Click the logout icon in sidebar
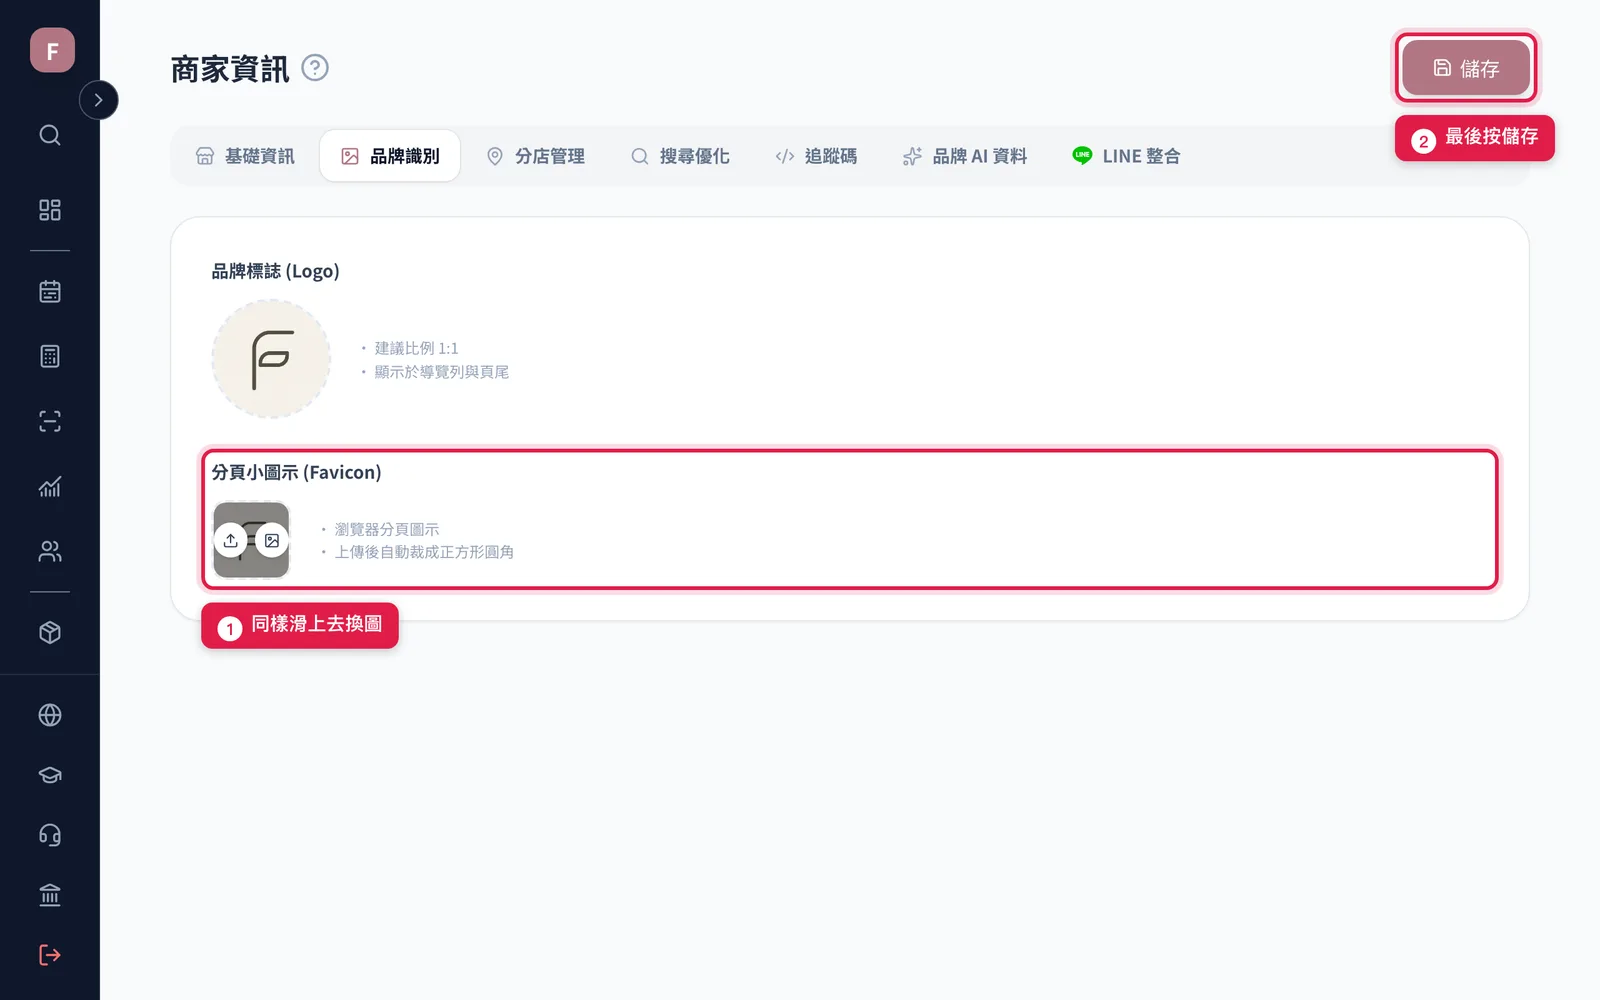The image size is (1600, 1000). tap(50, 955)
